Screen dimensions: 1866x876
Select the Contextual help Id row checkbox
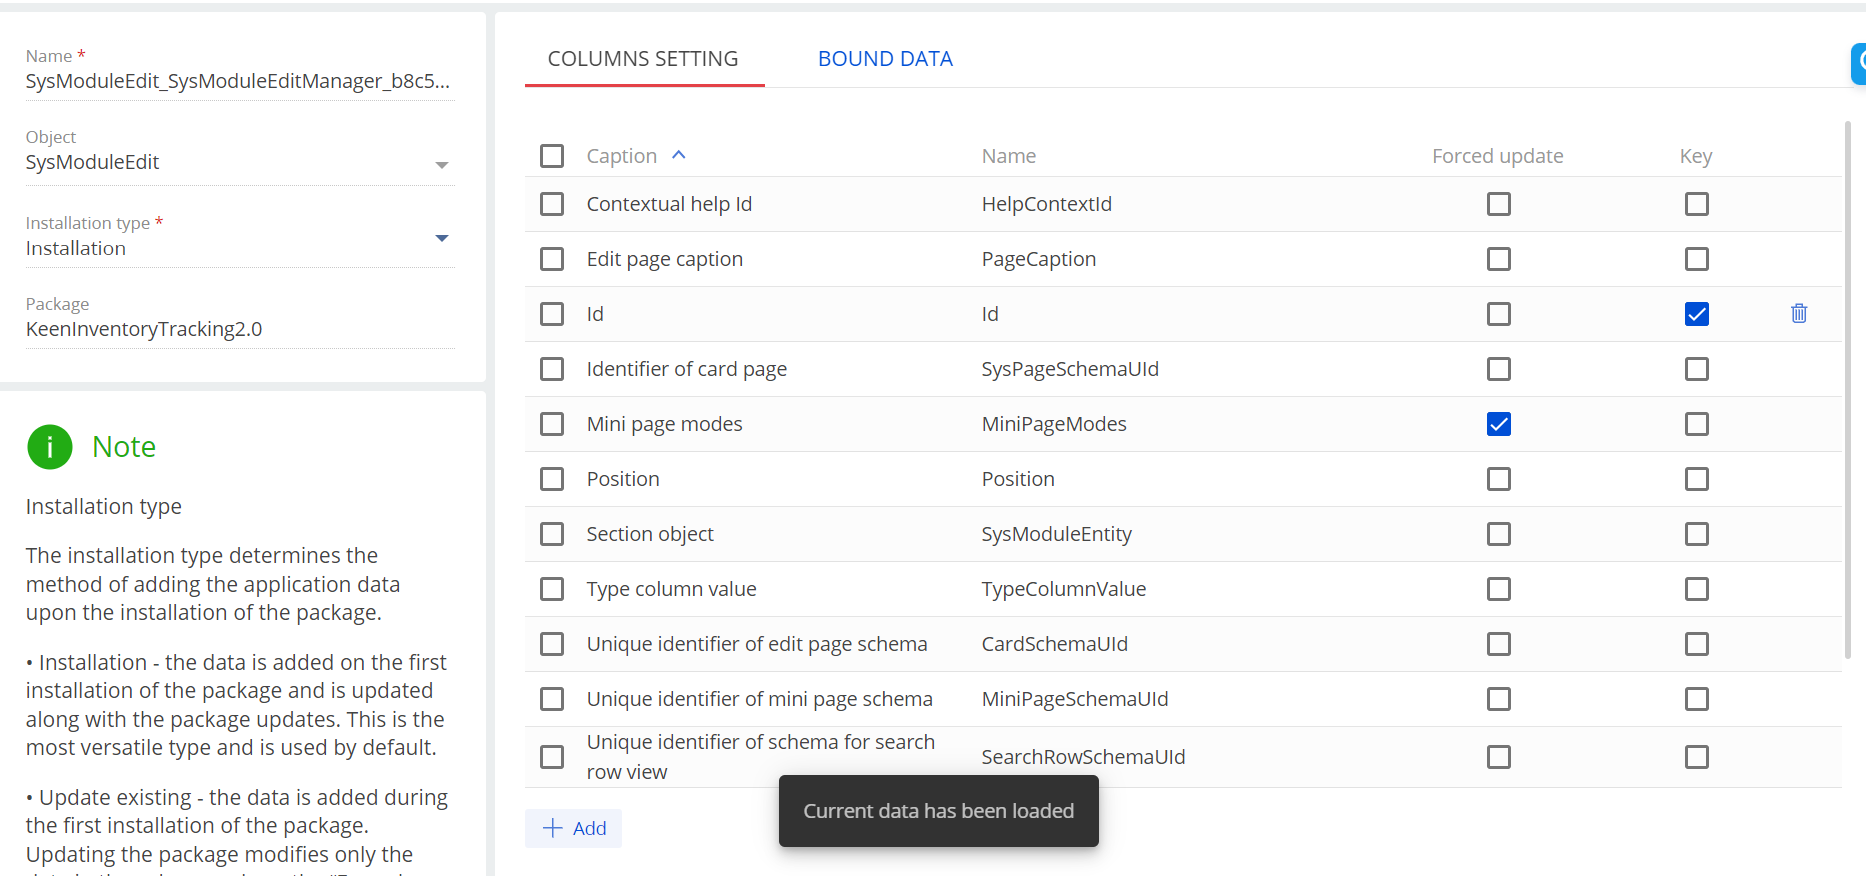click(x=552, y=204)
